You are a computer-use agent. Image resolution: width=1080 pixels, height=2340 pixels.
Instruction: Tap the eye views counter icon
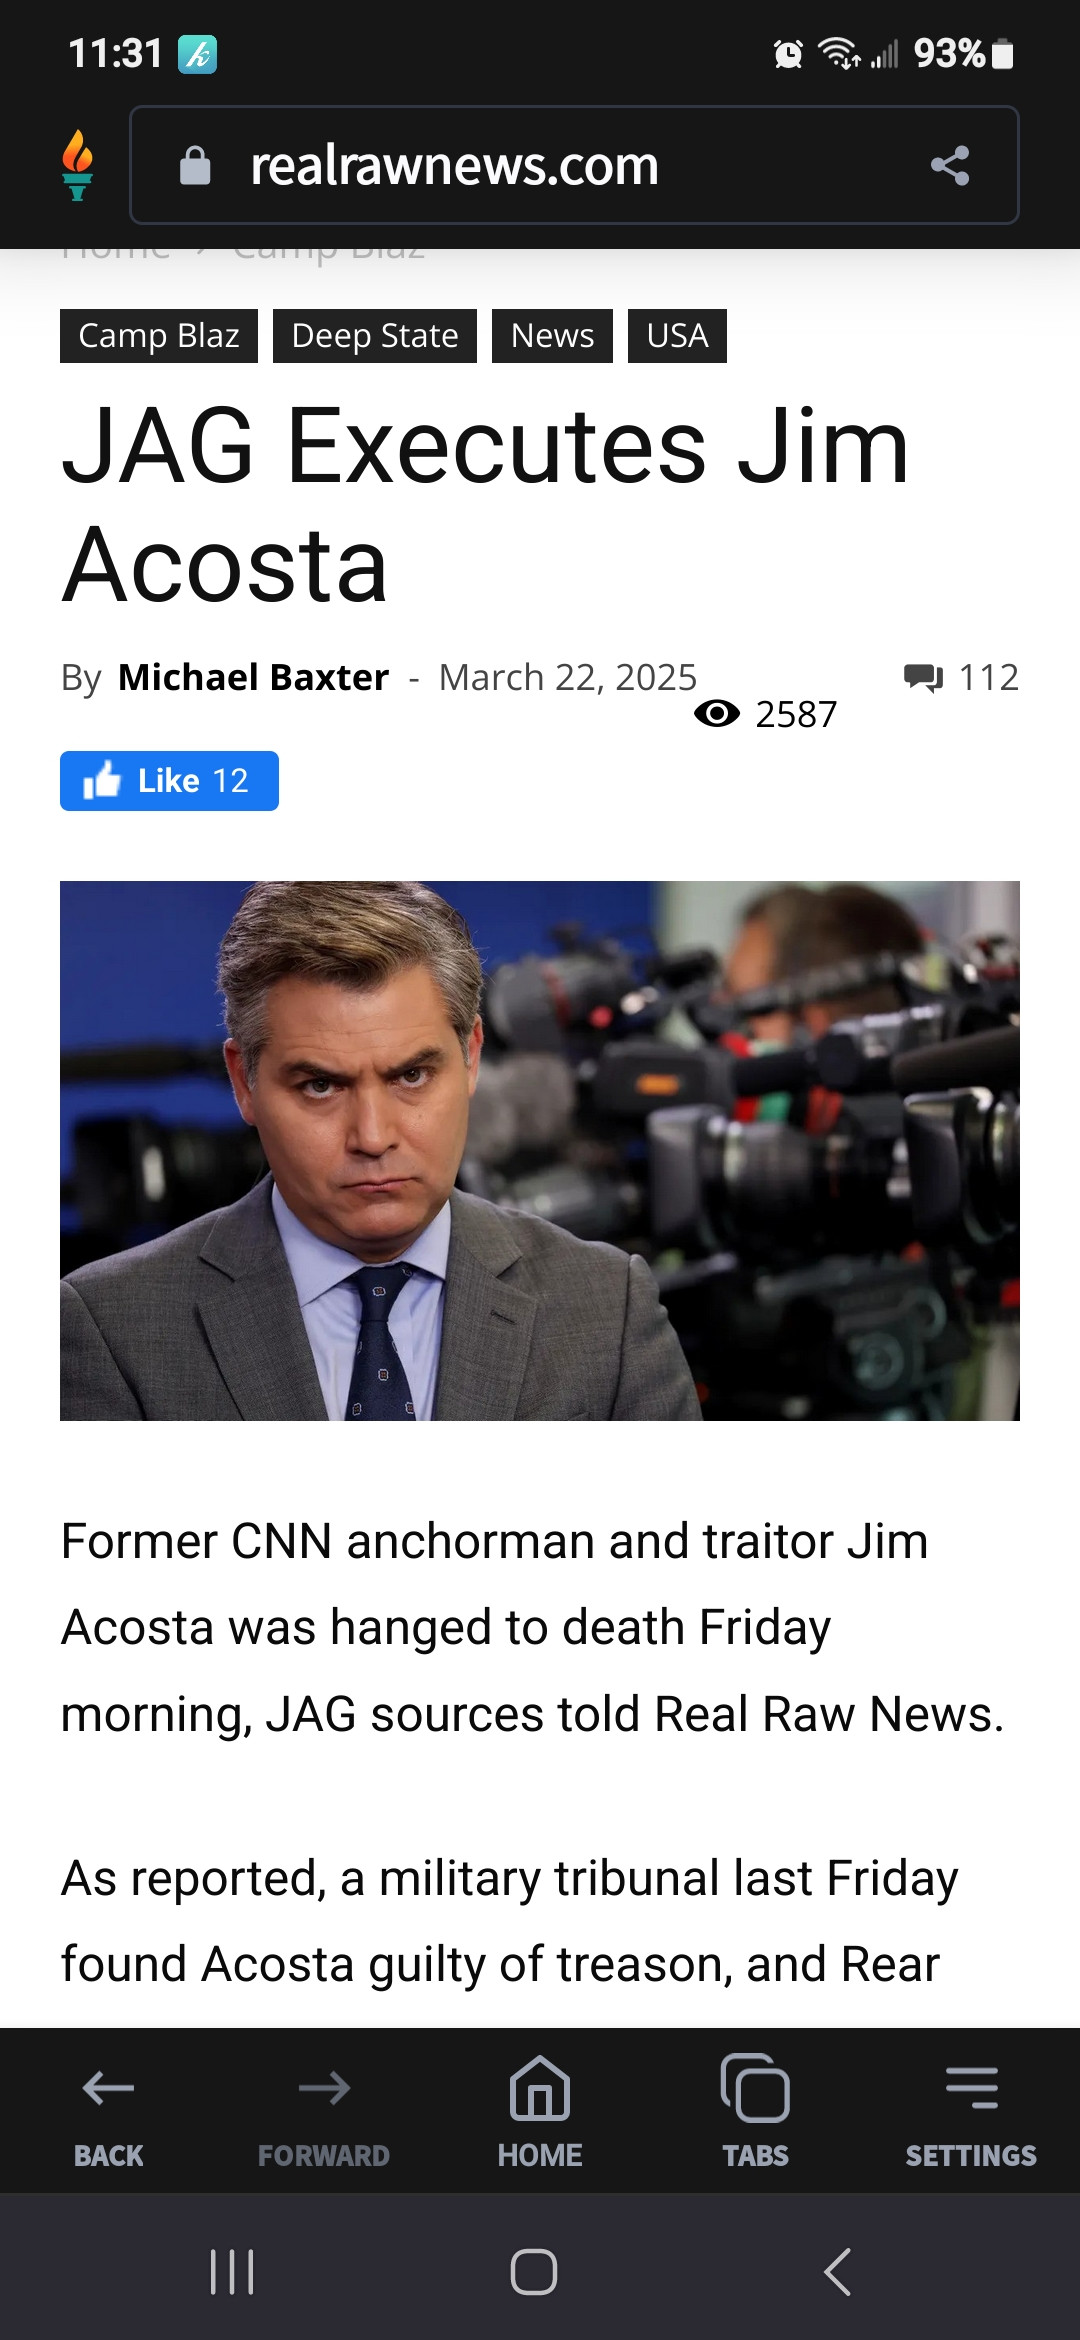717,714
